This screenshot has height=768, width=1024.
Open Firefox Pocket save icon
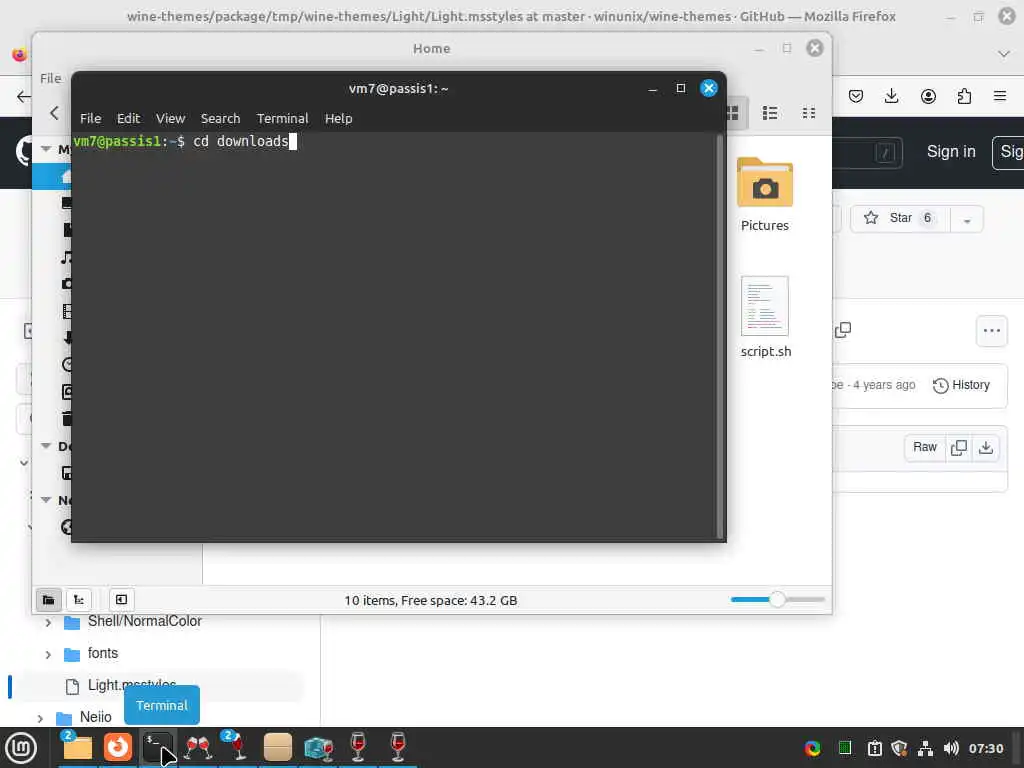(x=856, y=97)
